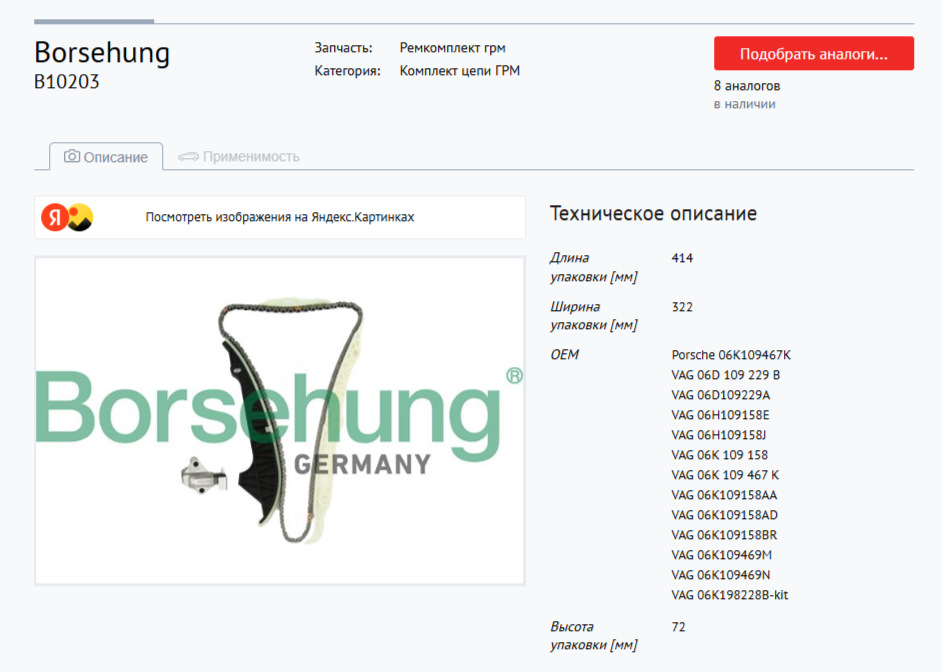The image size is (942, 672).
Task: Select OEM number VAG 06K 109 467 K
Action: point(725,475)
